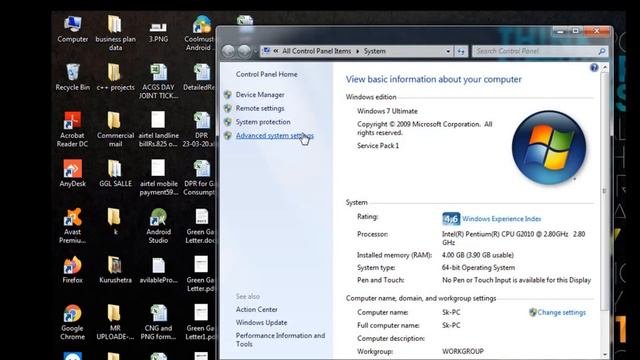Open Coolmuster Android shortcut
This screenshot has height=360, width=640.
(200, 33)
